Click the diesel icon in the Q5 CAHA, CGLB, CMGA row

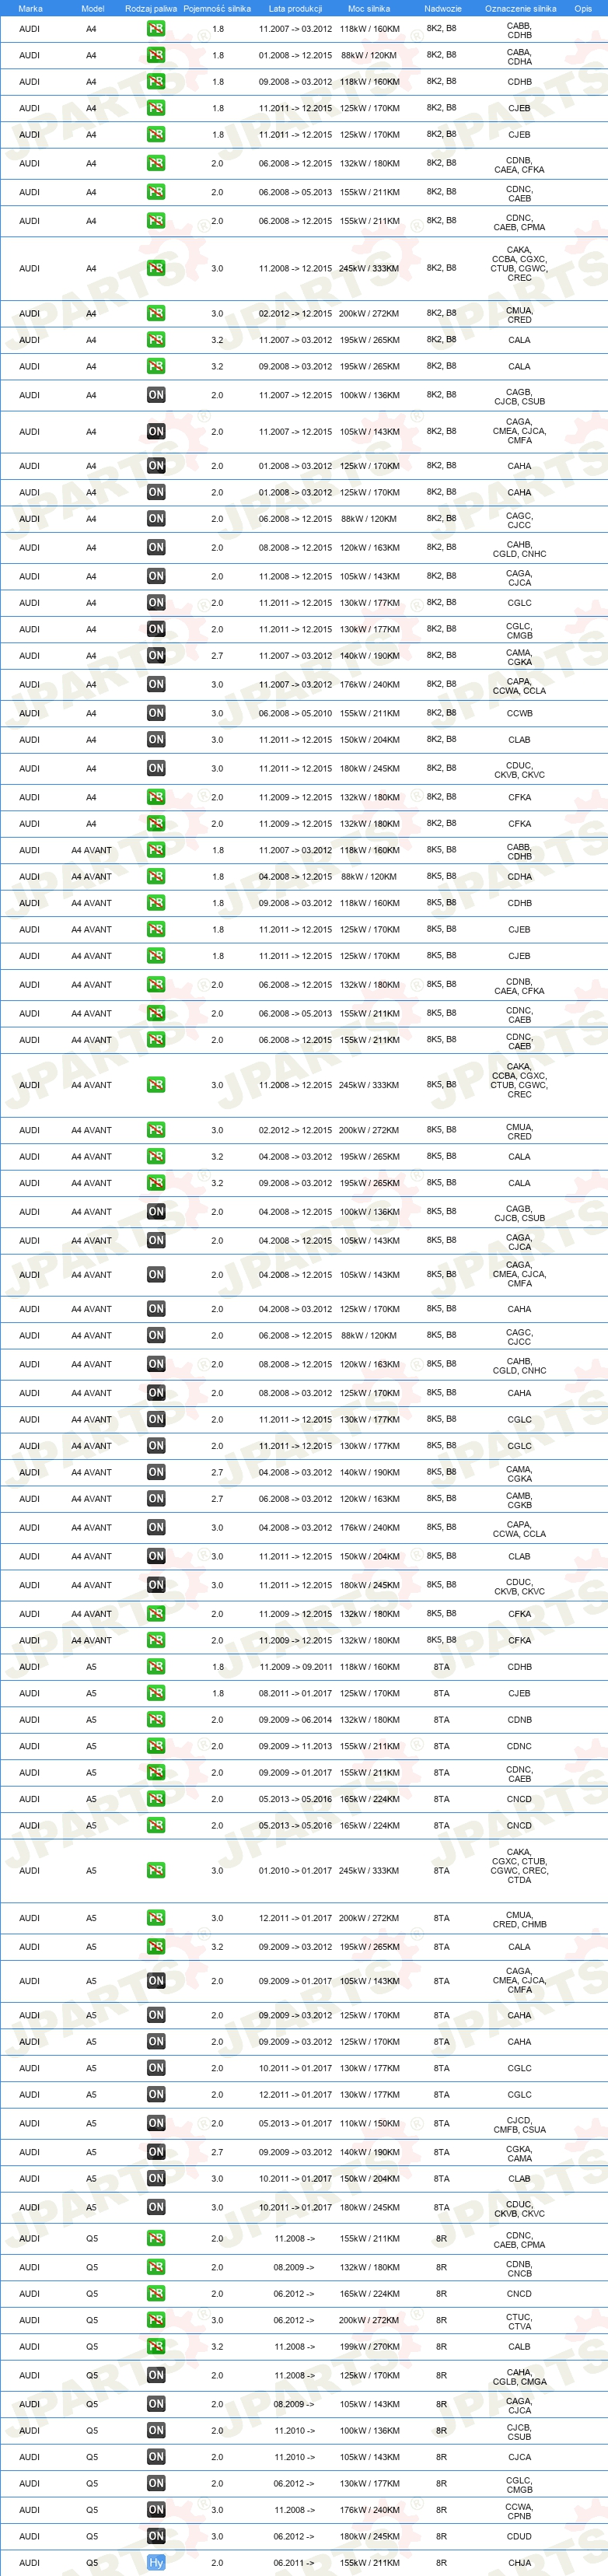156,2375
